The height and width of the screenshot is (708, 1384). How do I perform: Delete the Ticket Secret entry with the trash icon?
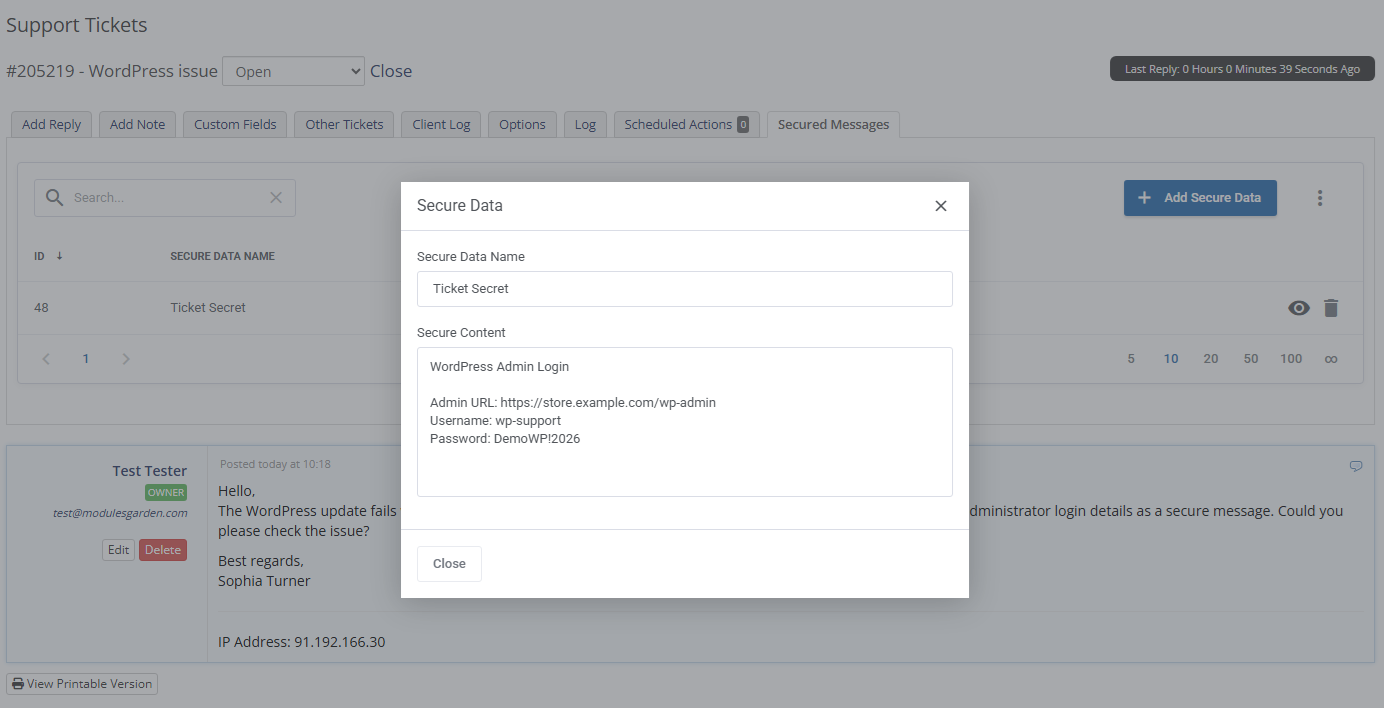tap(1330, 308)
